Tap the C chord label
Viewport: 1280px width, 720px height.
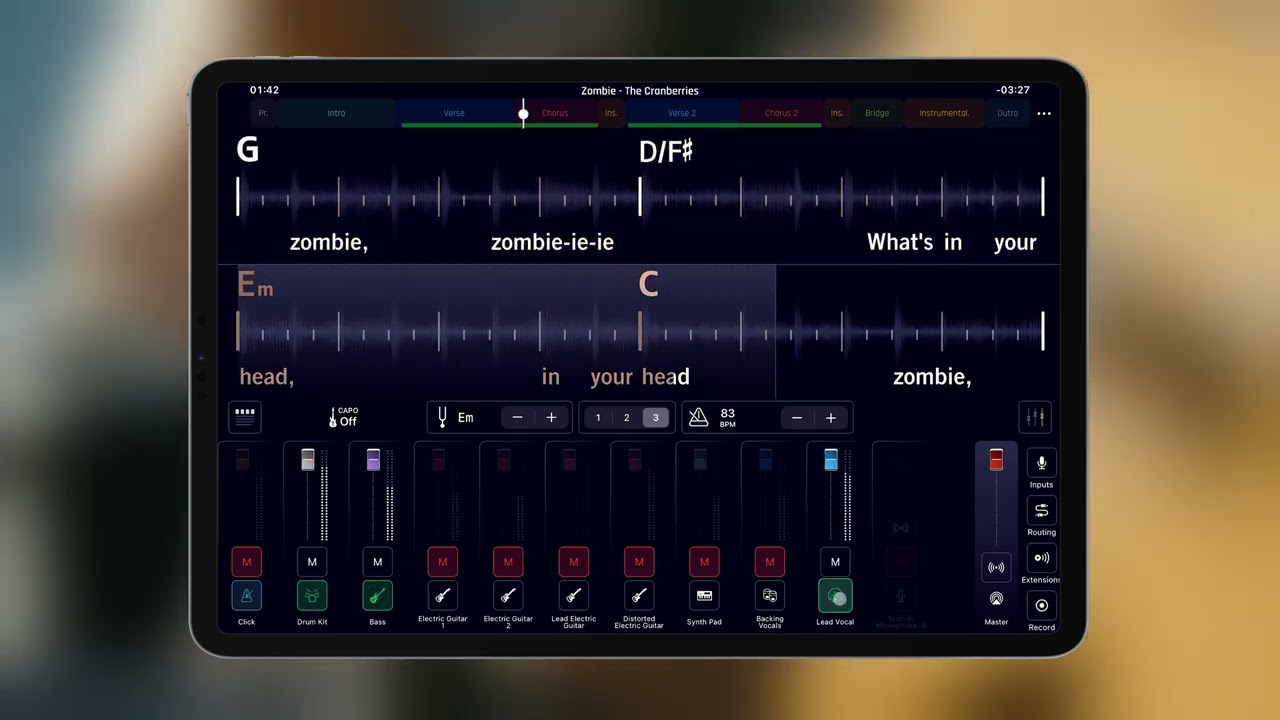click(x=648, y=285)
